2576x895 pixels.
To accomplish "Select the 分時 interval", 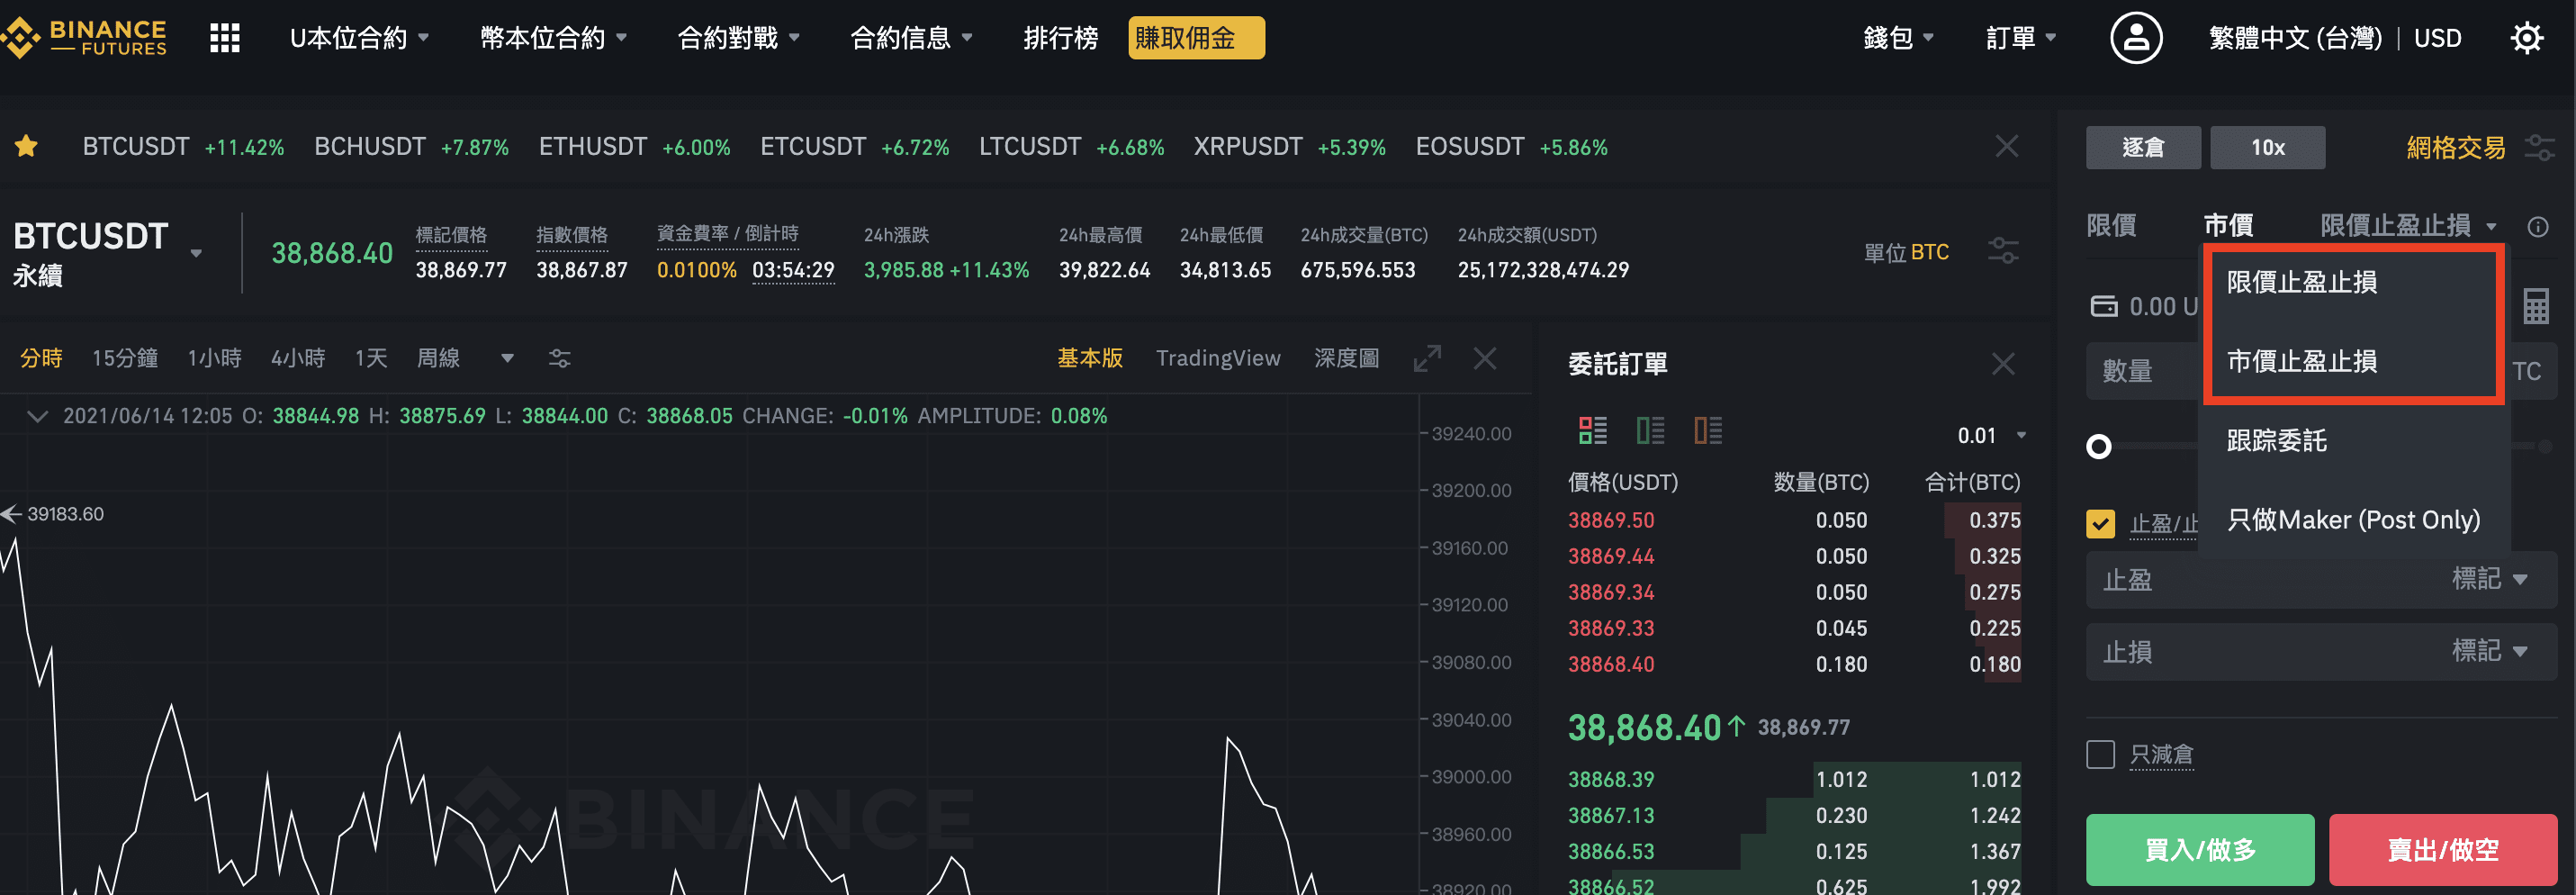I will point(41,358).
